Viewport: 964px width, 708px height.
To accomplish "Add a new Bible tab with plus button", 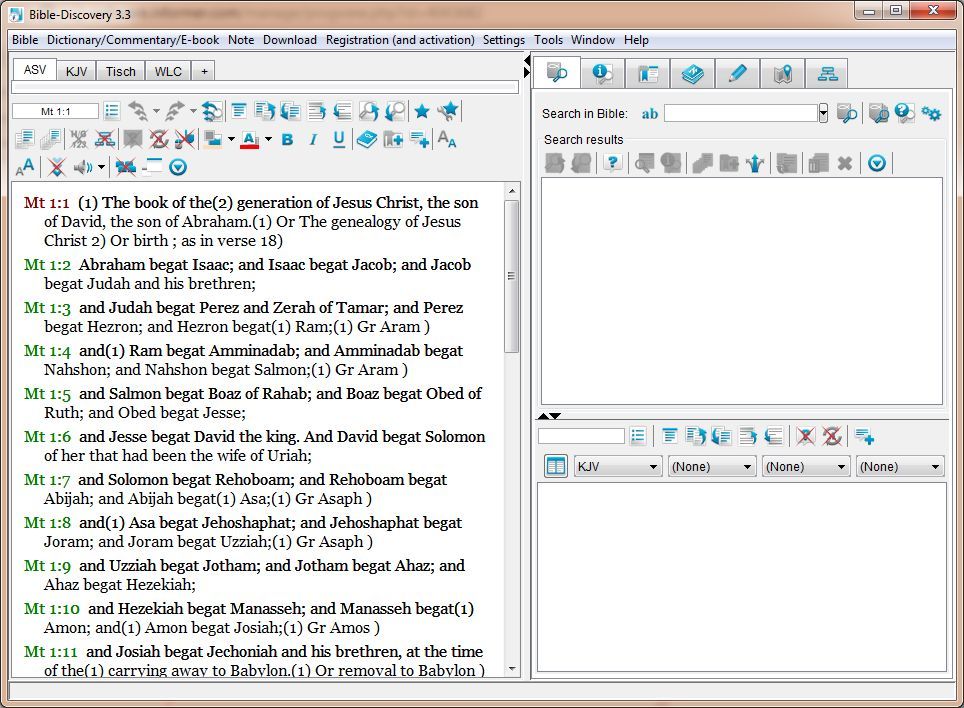I will pos(204,71).
